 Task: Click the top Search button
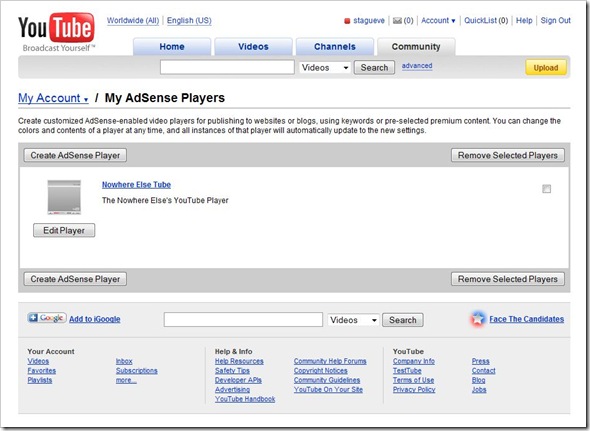tap(374, 68)
